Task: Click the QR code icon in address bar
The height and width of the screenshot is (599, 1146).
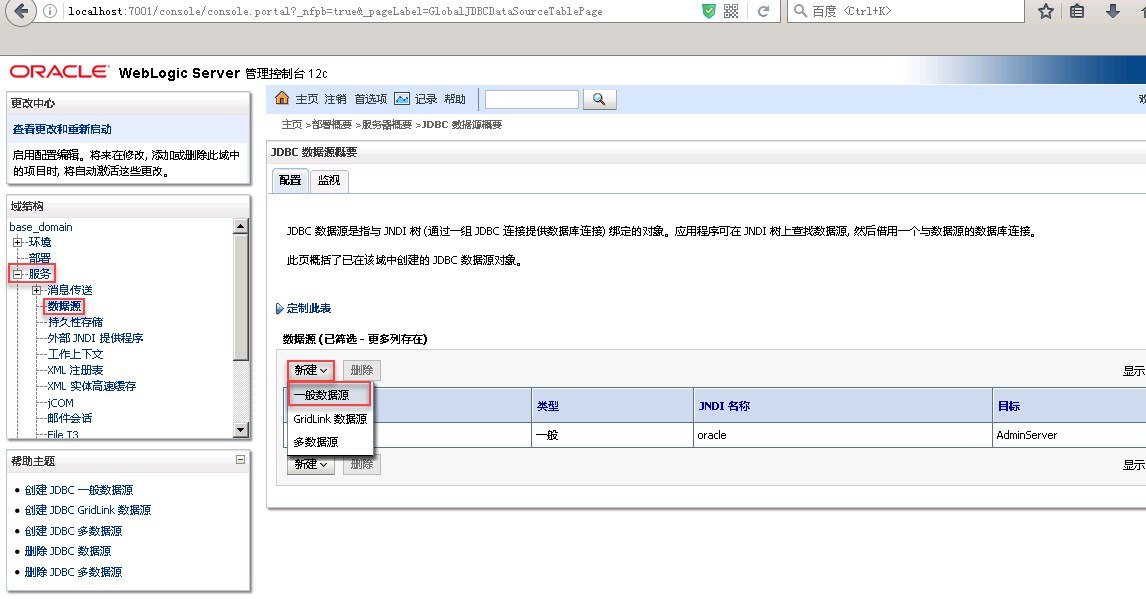Action: pos(731,11)
